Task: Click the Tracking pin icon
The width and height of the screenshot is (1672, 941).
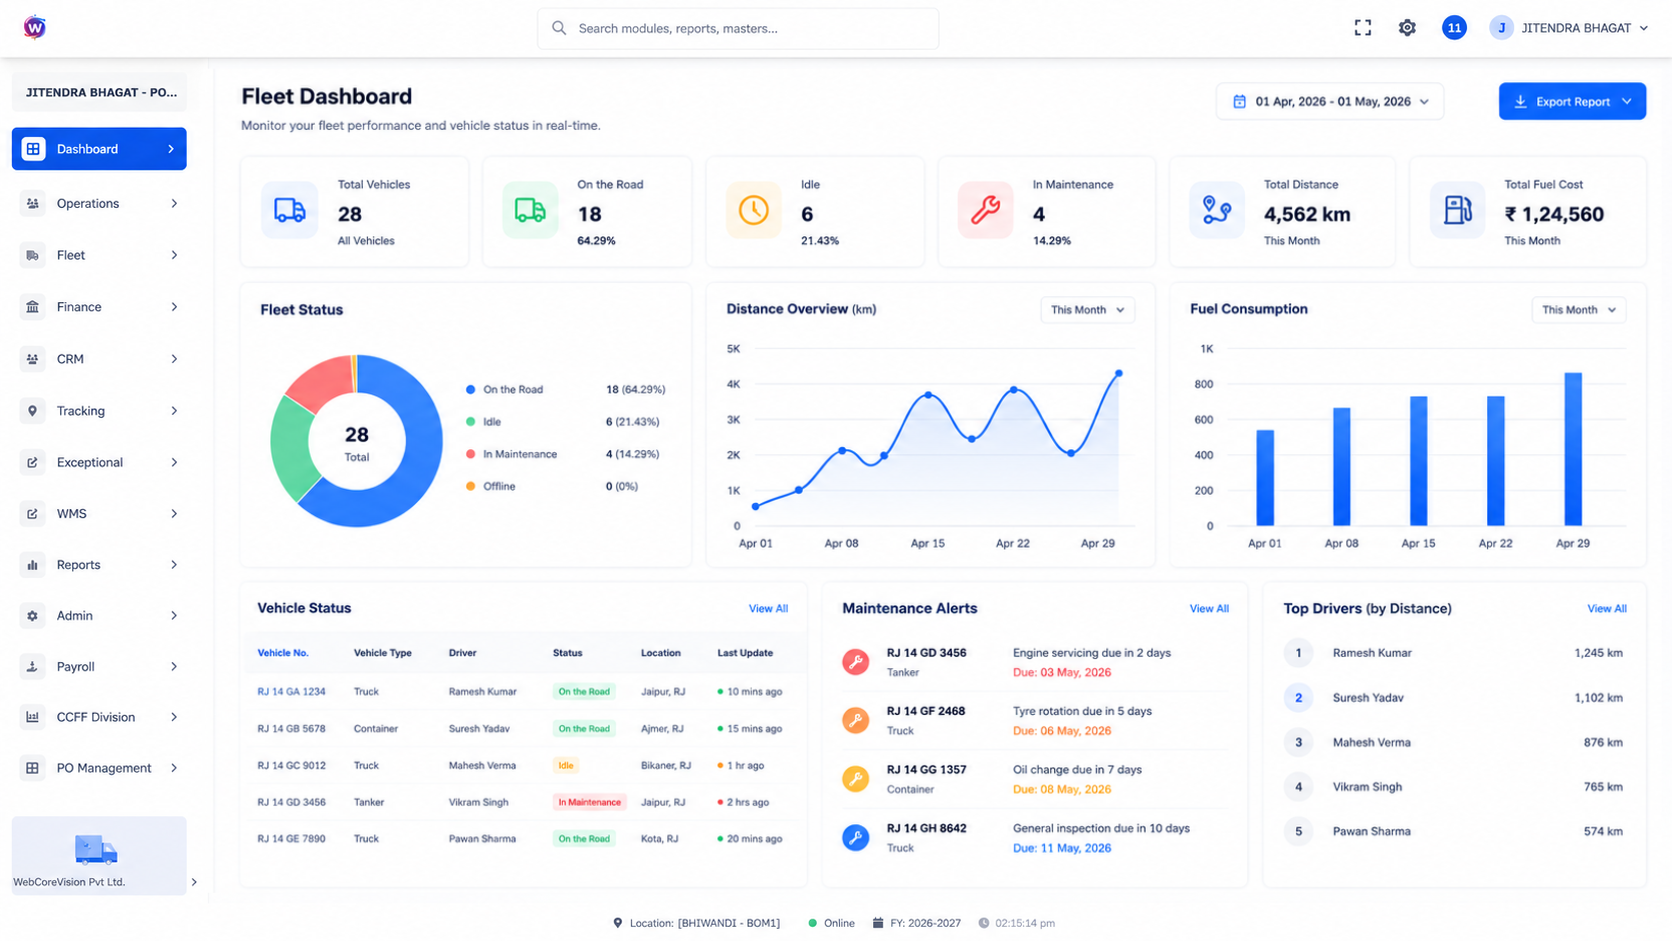Action: tap(33, 411)
